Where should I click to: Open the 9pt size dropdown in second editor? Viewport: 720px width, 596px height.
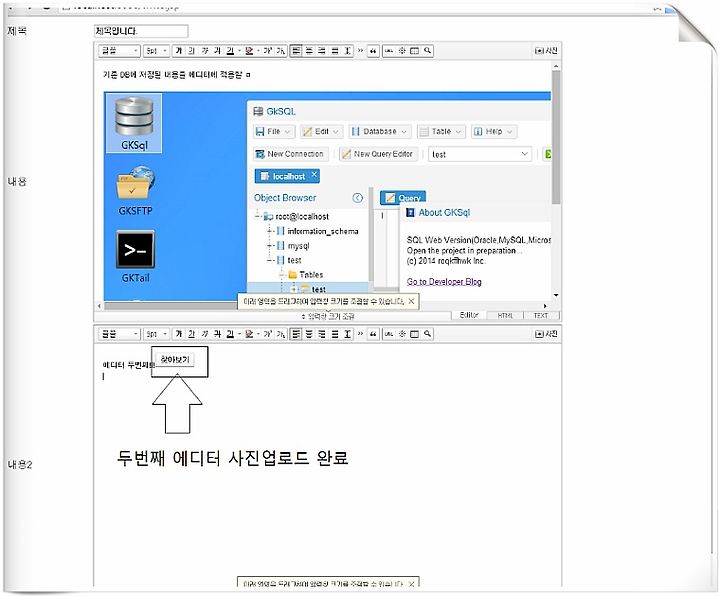(x=156, y=334)
